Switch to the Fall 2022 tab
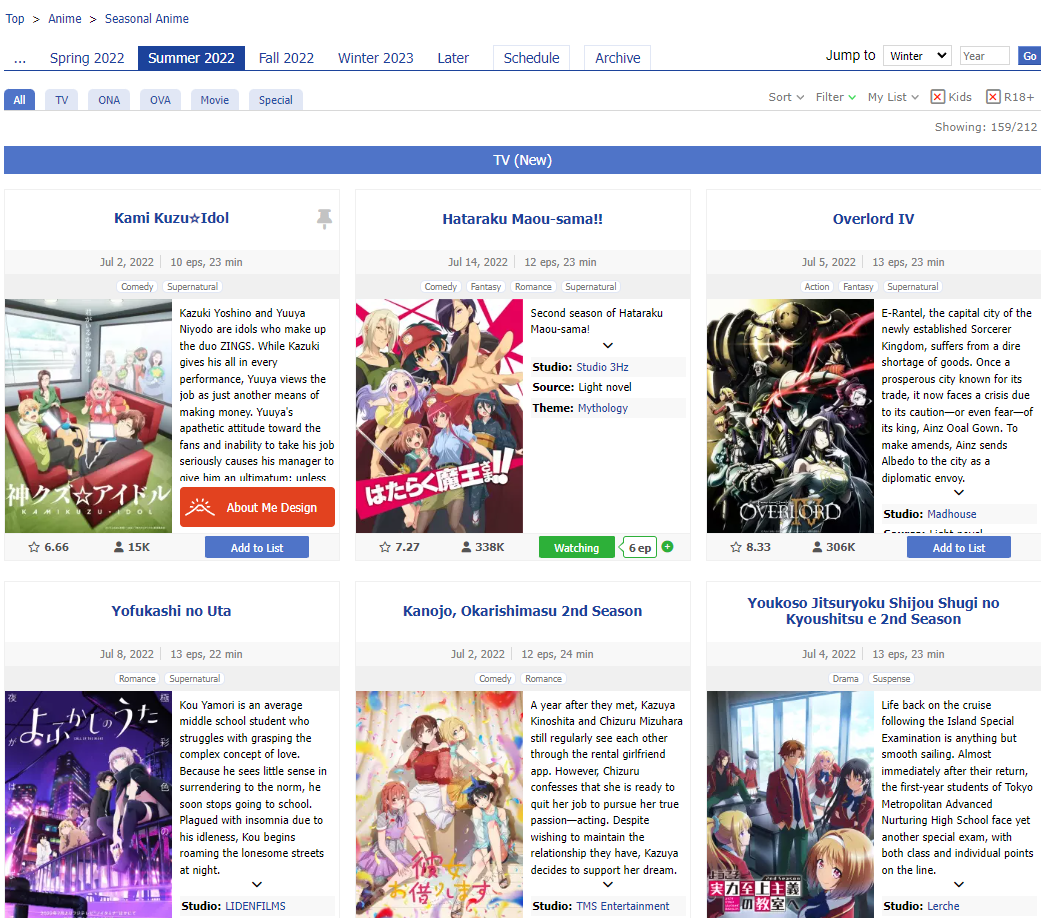The width and height of the screenshot is (1041, 918). pyautogui.click(x=286, y=58)
